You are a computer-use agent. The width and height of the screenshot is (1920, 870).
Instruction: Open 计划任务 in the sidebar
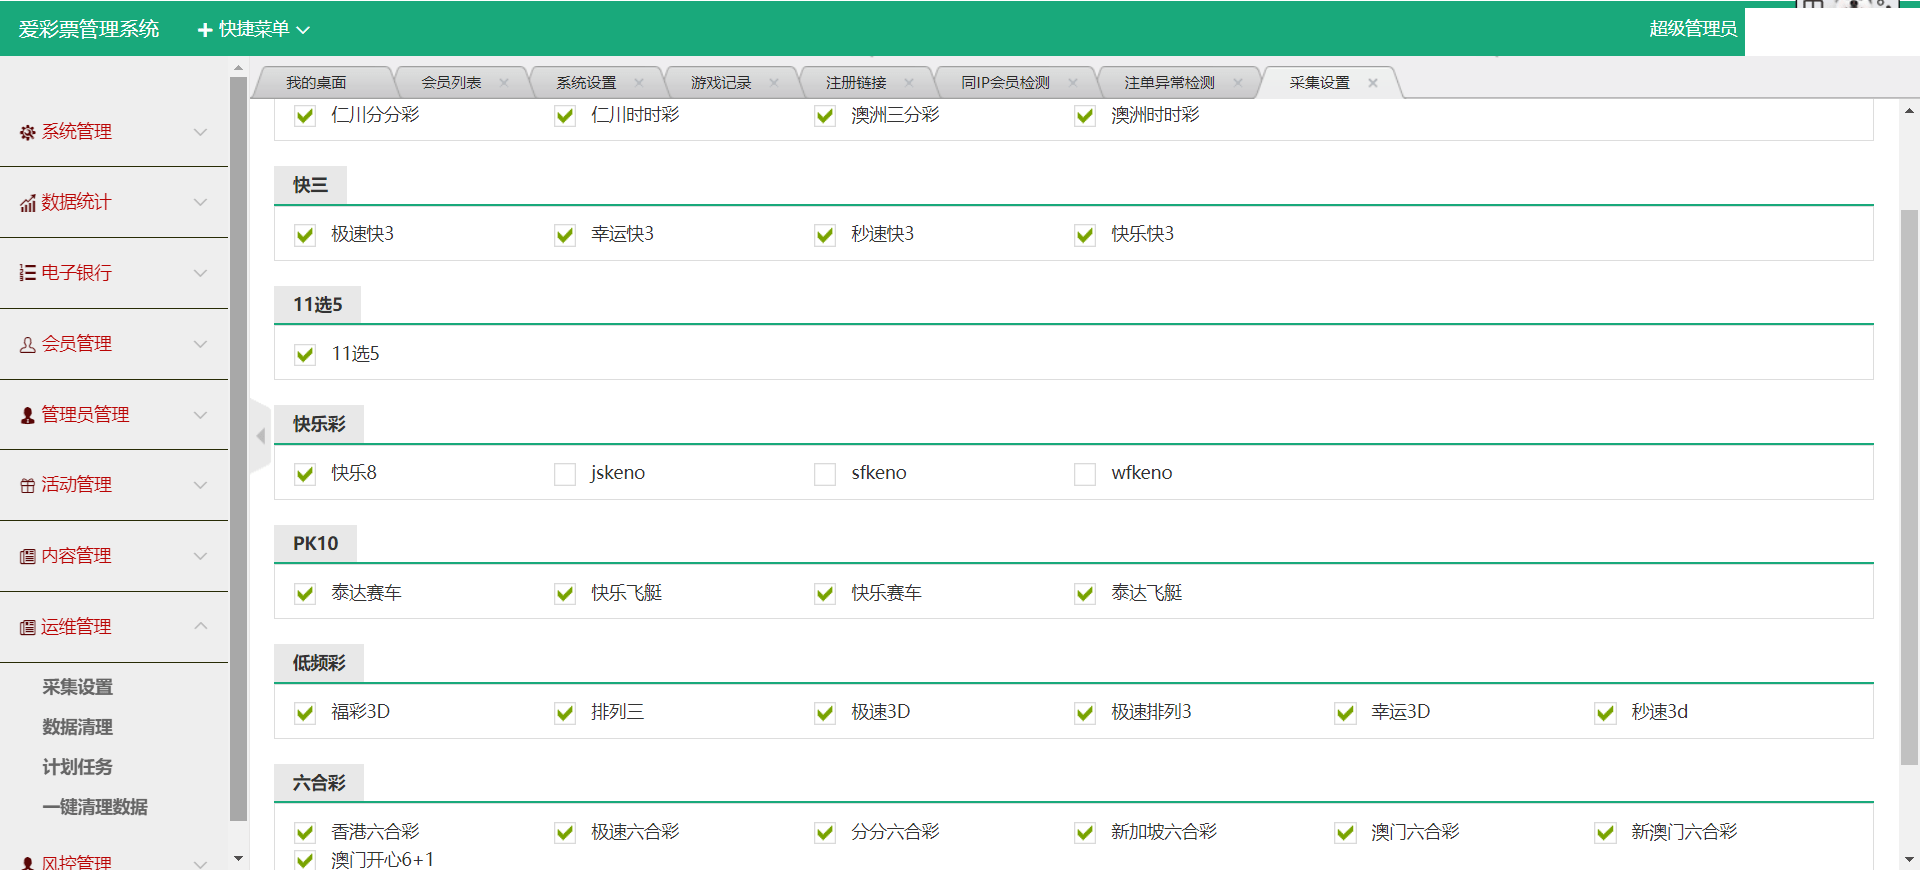point(77,767)
